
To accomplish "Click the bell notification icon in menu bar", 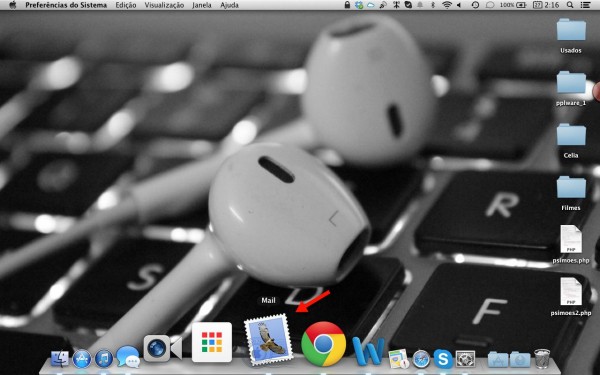I will 420,5.
